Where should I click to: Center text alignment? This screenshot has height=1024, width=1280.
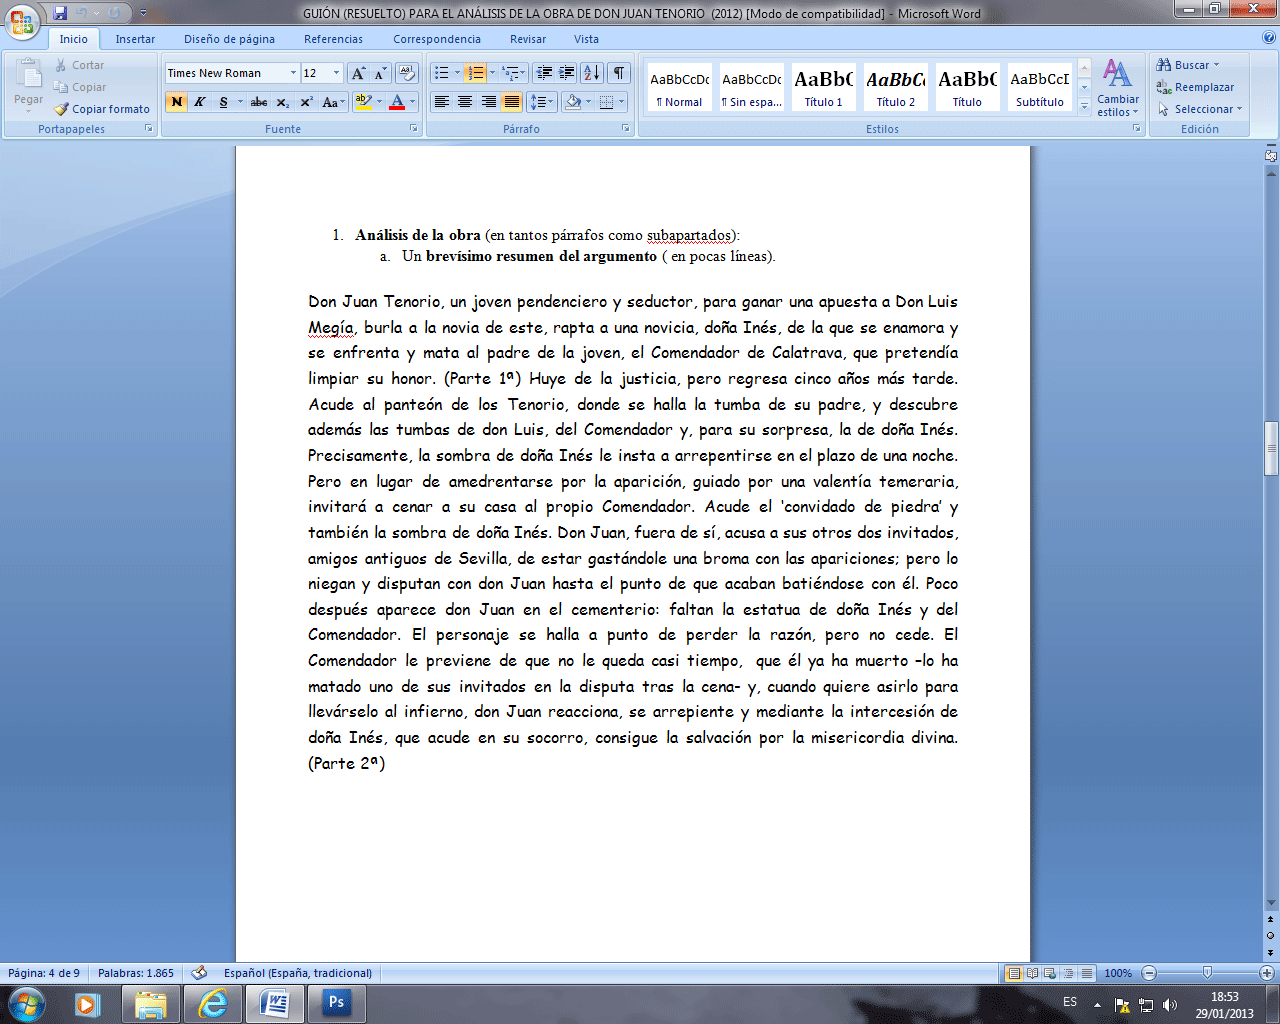[x=465, y=102]
